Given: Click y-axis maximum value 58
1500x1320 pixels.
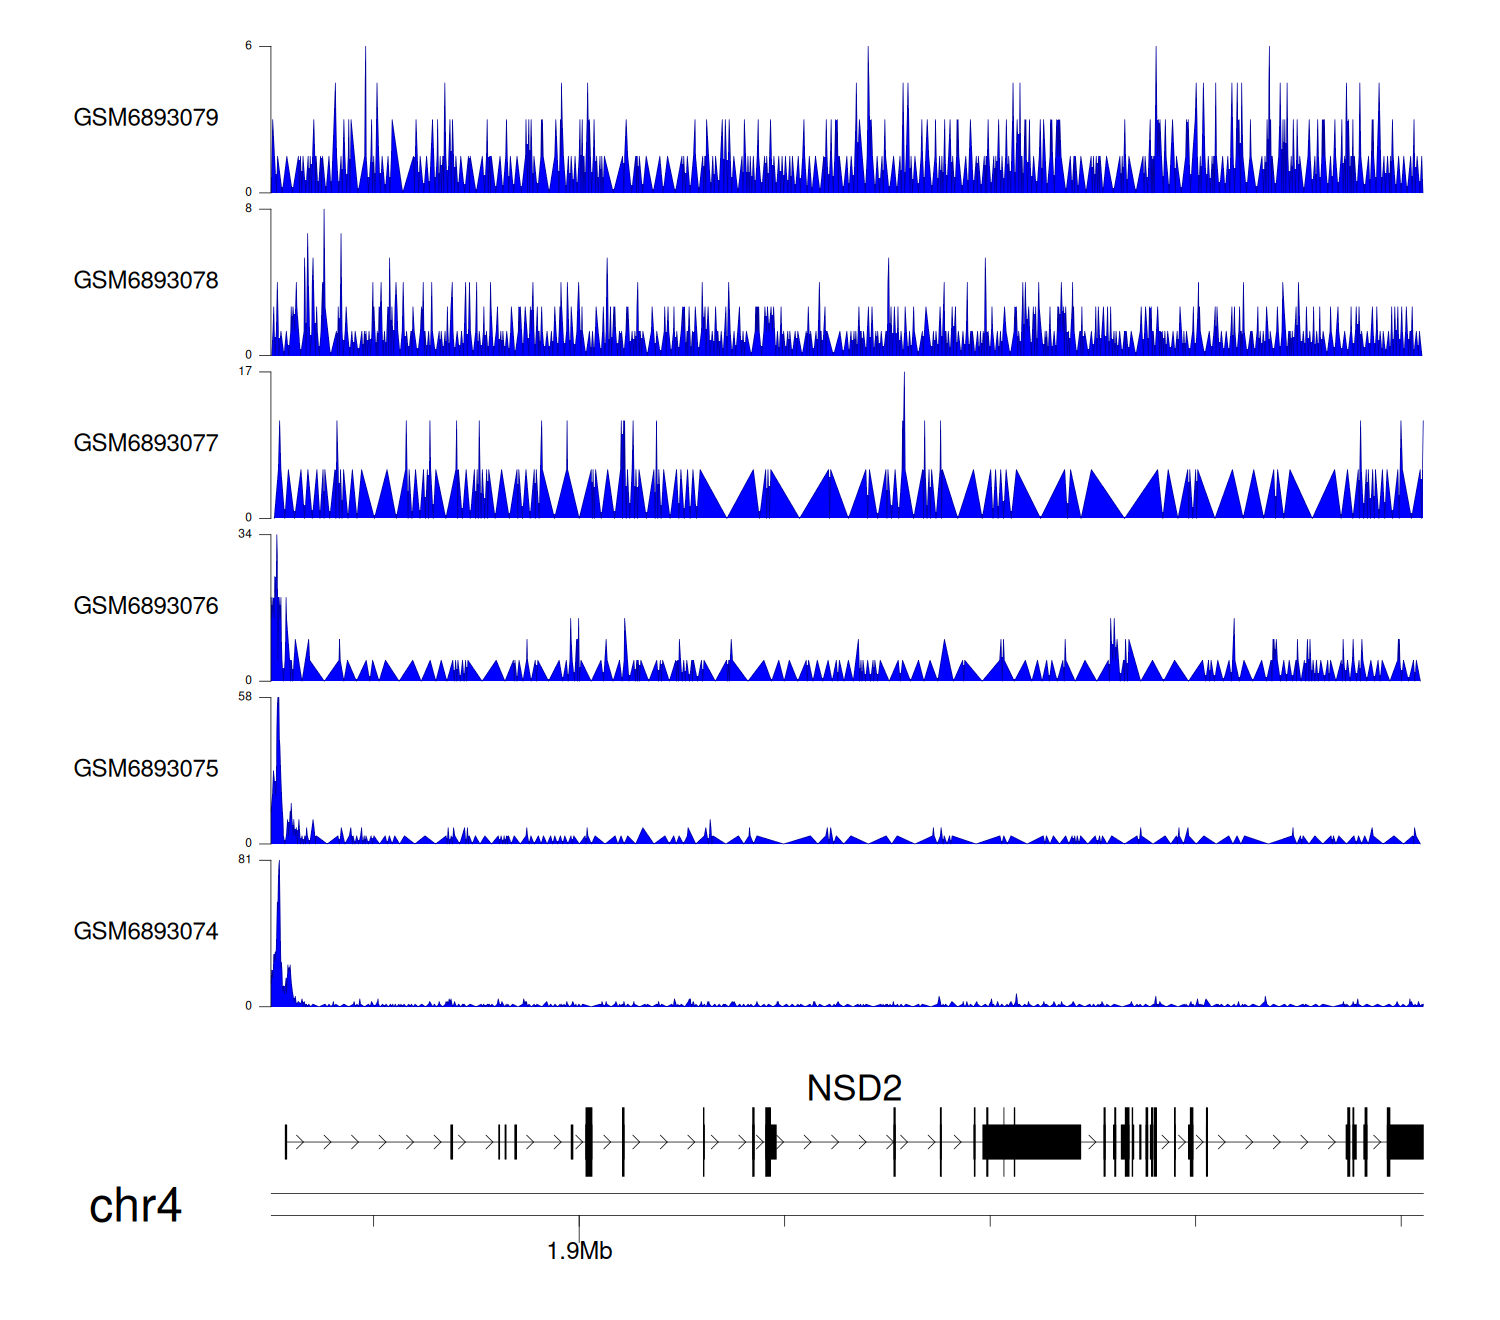Looking at the screenshot, I should tap(245, 697).
